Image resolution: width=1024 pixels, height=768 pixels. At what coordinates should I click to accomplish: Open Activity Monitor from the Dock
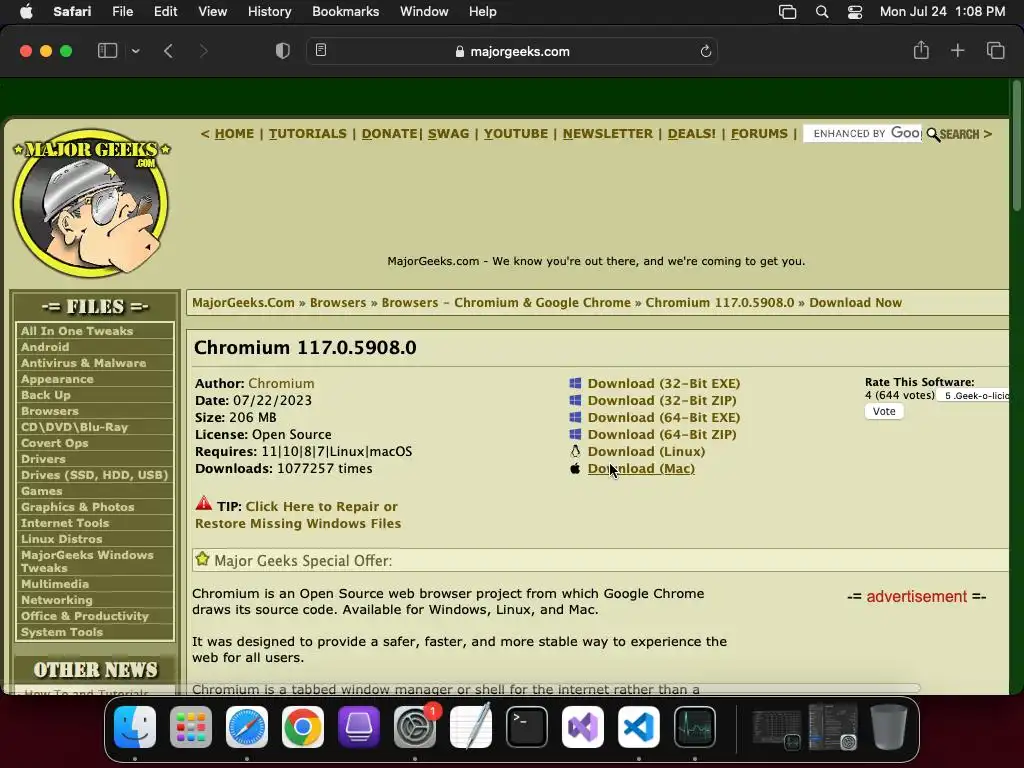pyautogui.click(x=694, y=726)
